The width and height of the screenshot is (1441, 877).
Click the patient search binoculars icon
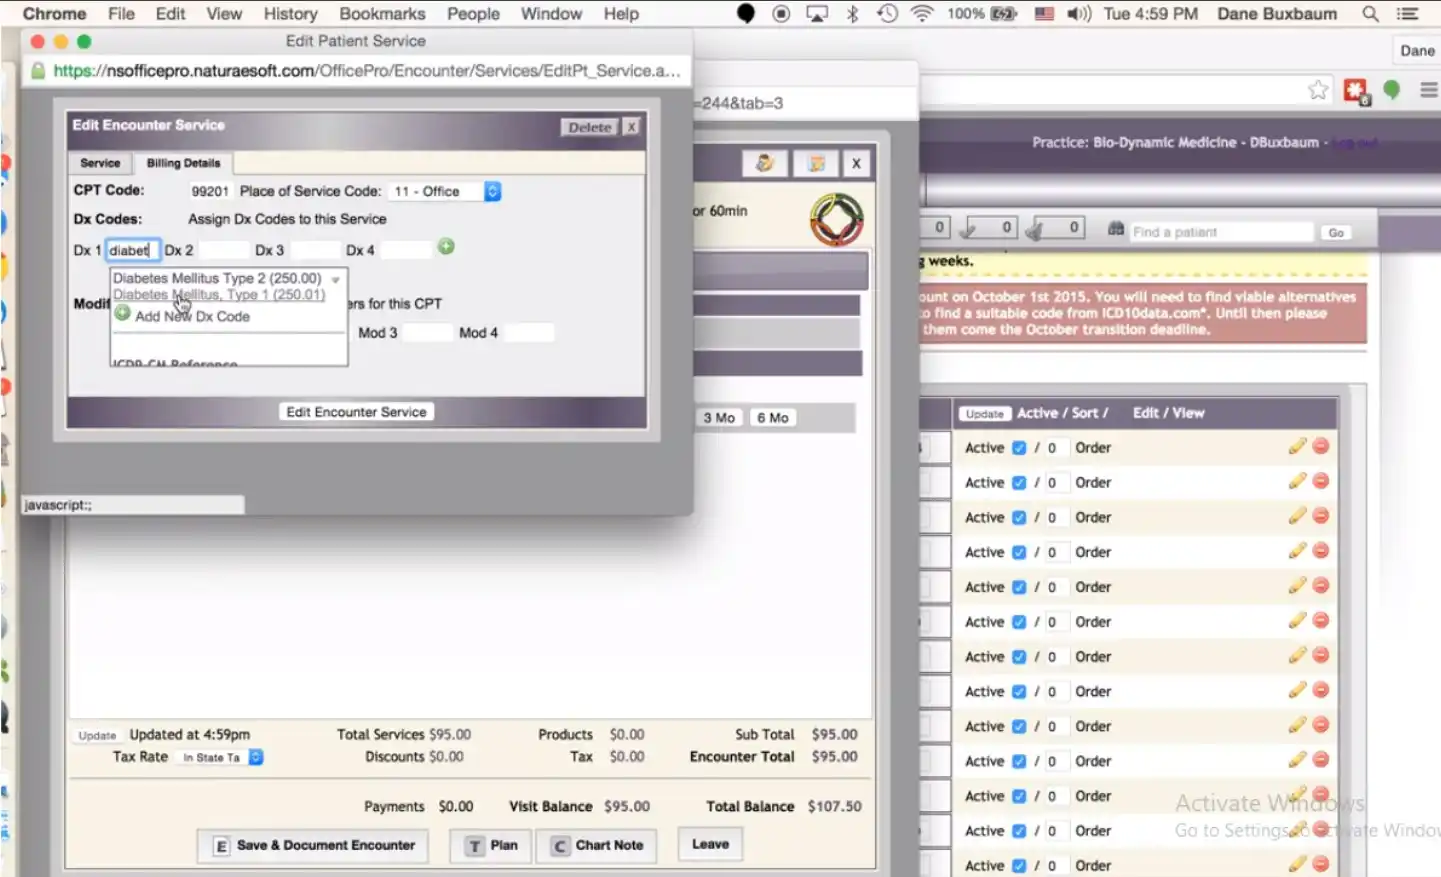coord(1115,230)
